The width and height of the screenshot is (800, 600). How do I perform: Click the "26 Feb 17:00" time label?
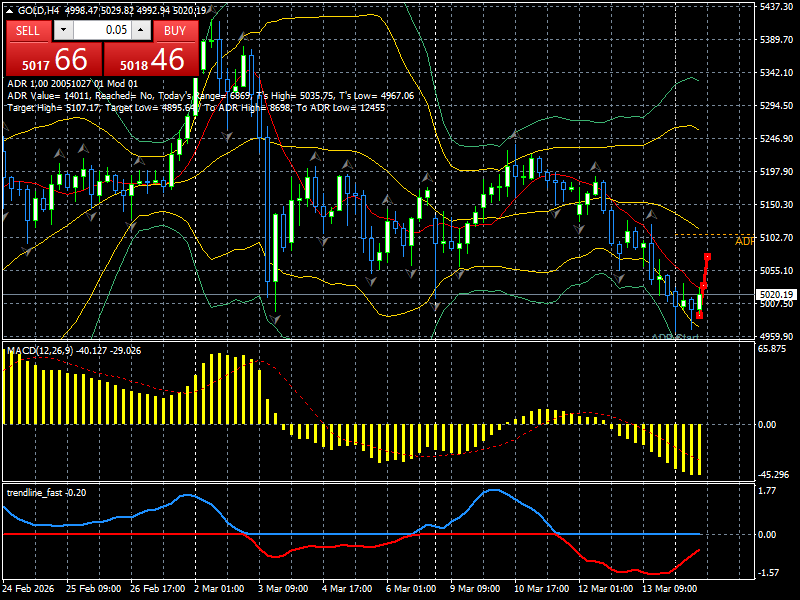158,588
